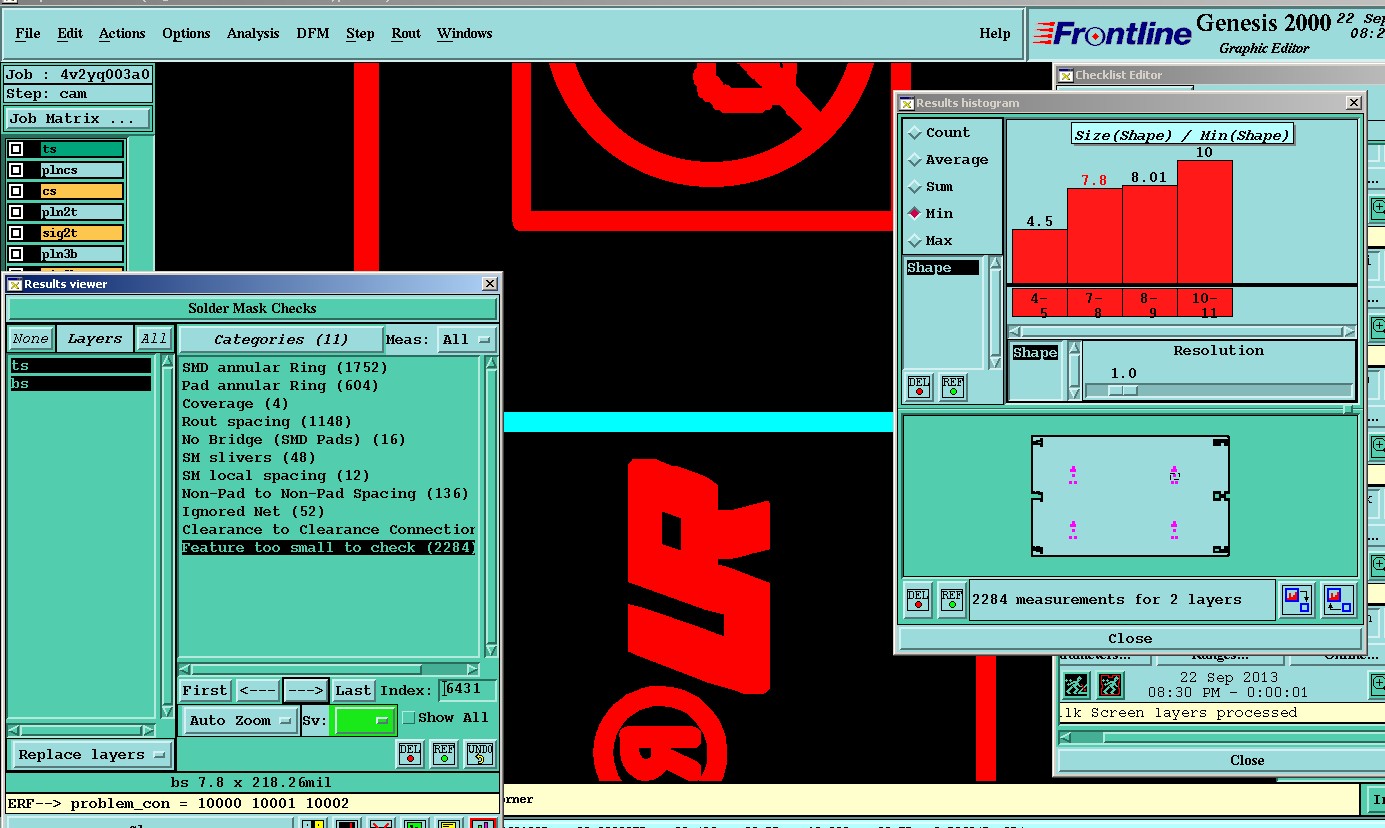Click the UNDO icon in Results viewer
Image resolution: width=1385 pixels, height=828 pixels.
click(480, 754)
